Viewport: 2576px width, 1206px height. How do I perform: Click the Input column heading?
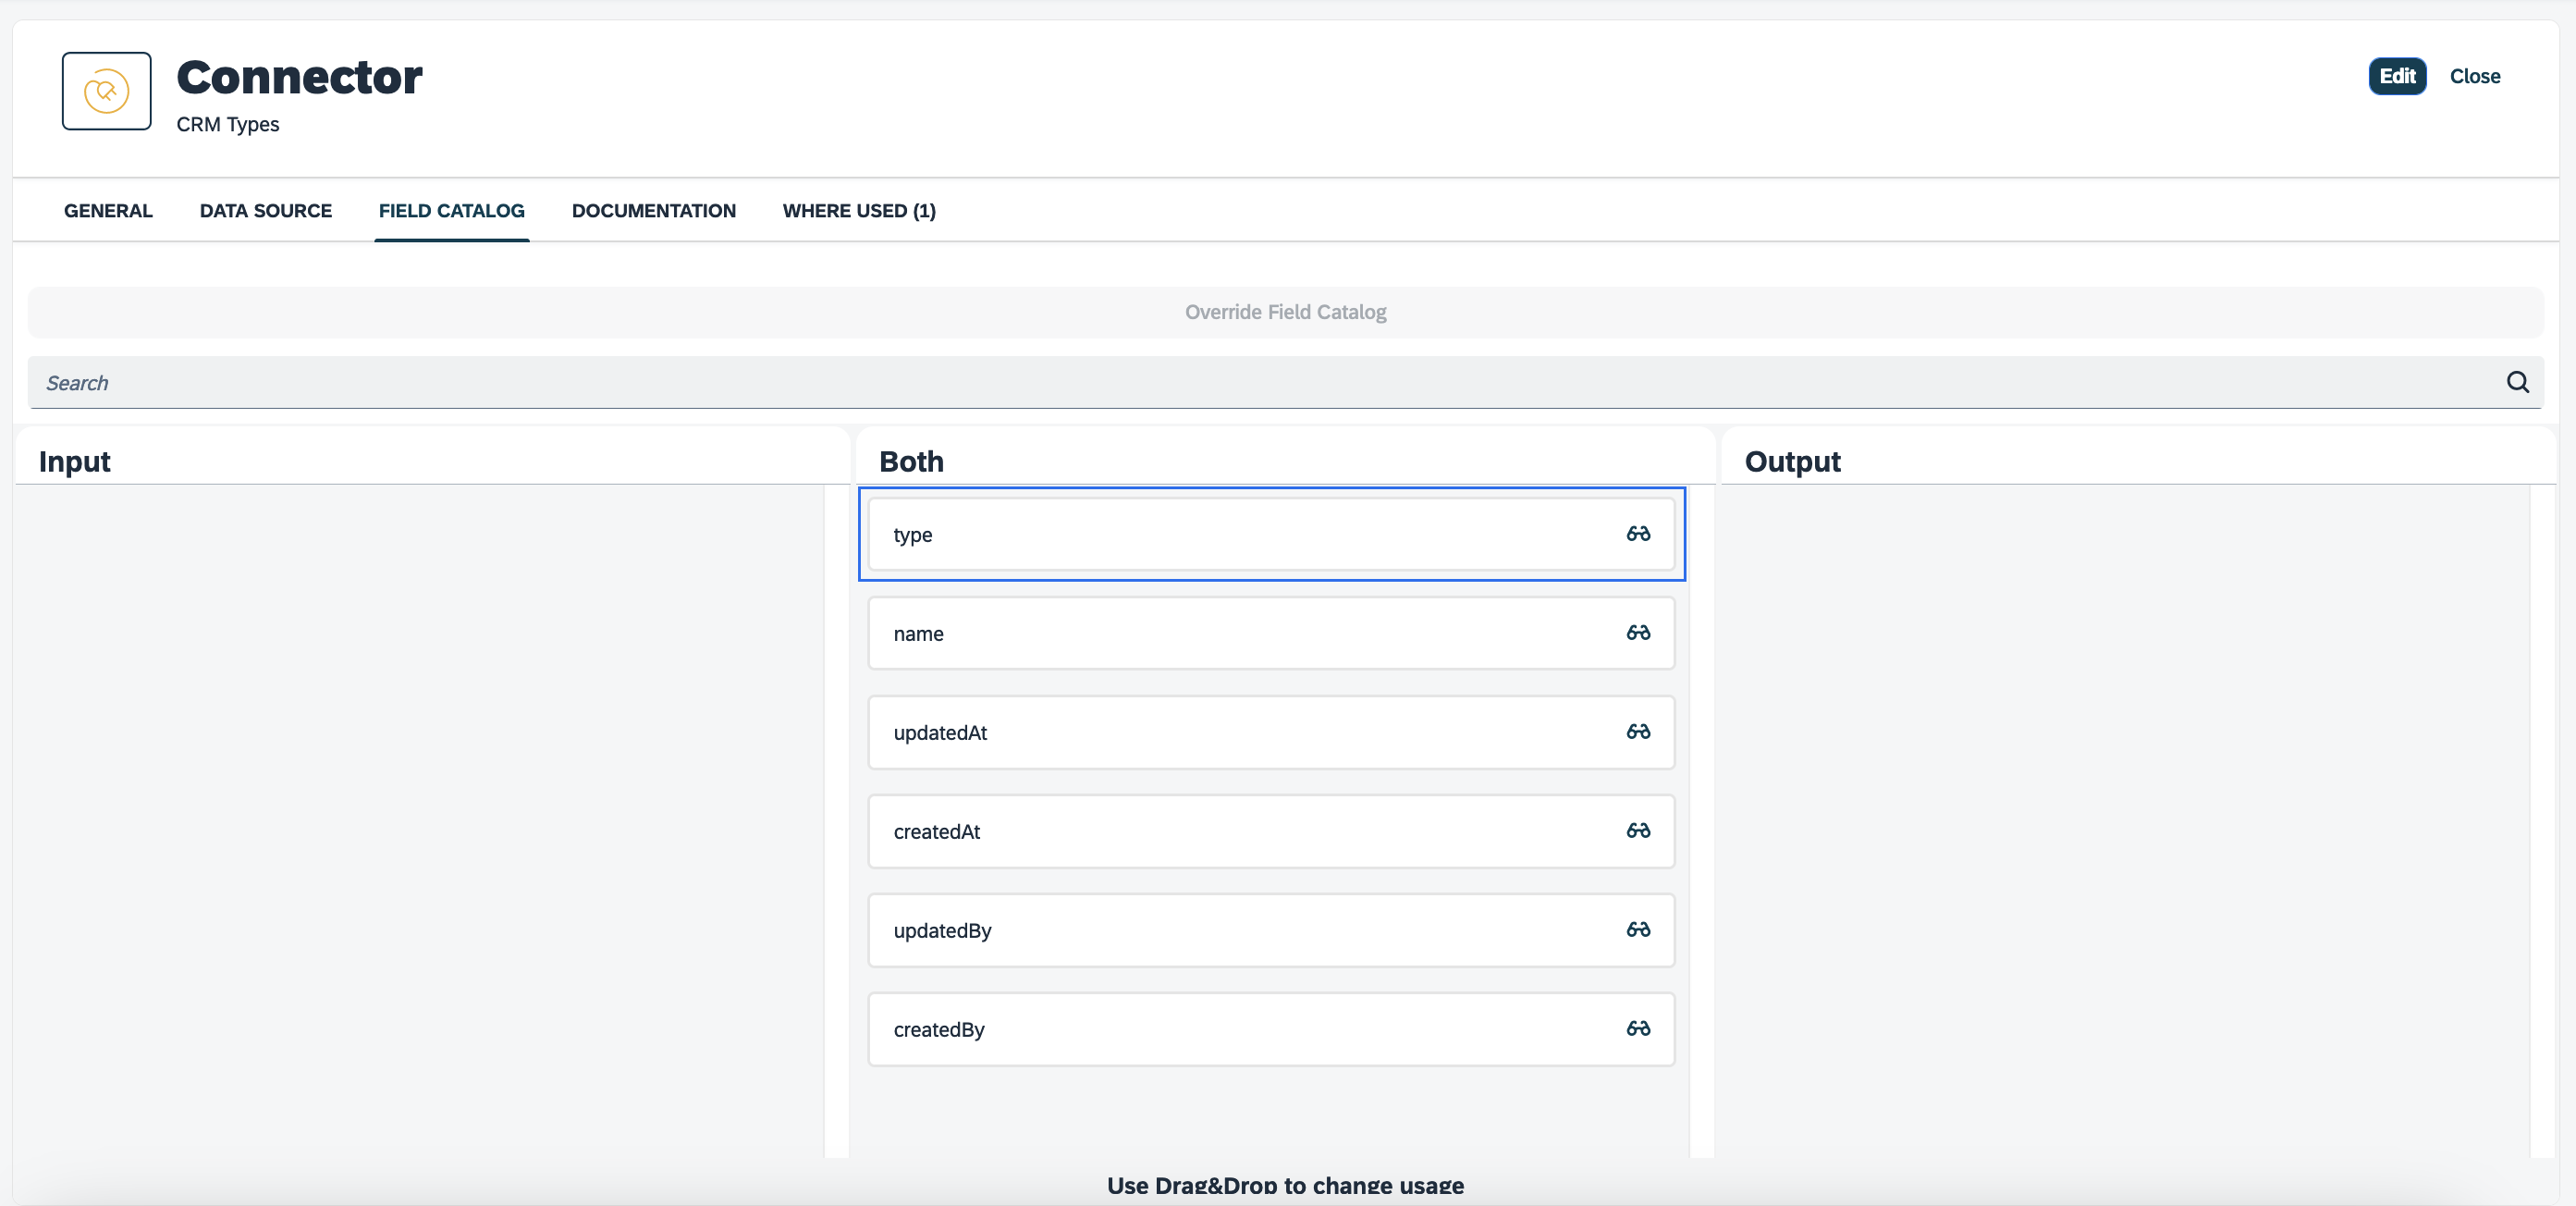pyautogui.click(x=74, y=461)
